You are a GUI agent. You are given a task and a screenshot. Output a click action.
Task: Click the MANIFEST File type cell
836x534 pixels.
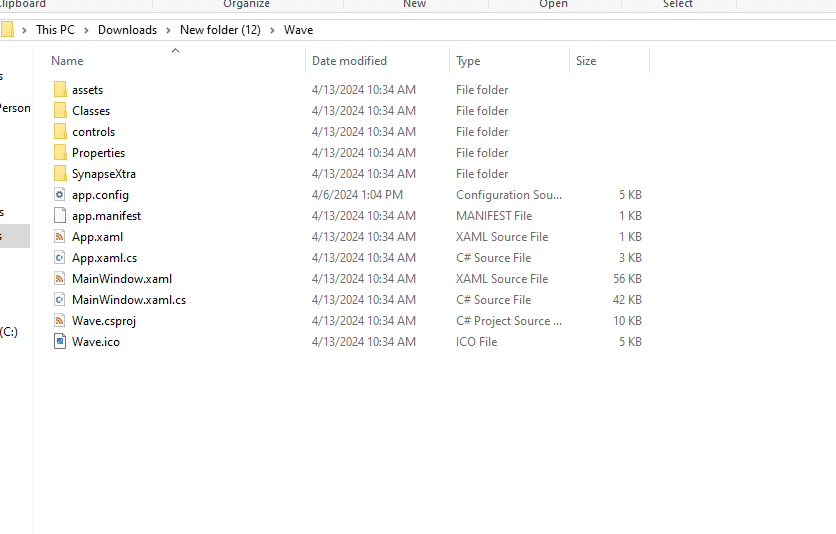click(494, 215)
